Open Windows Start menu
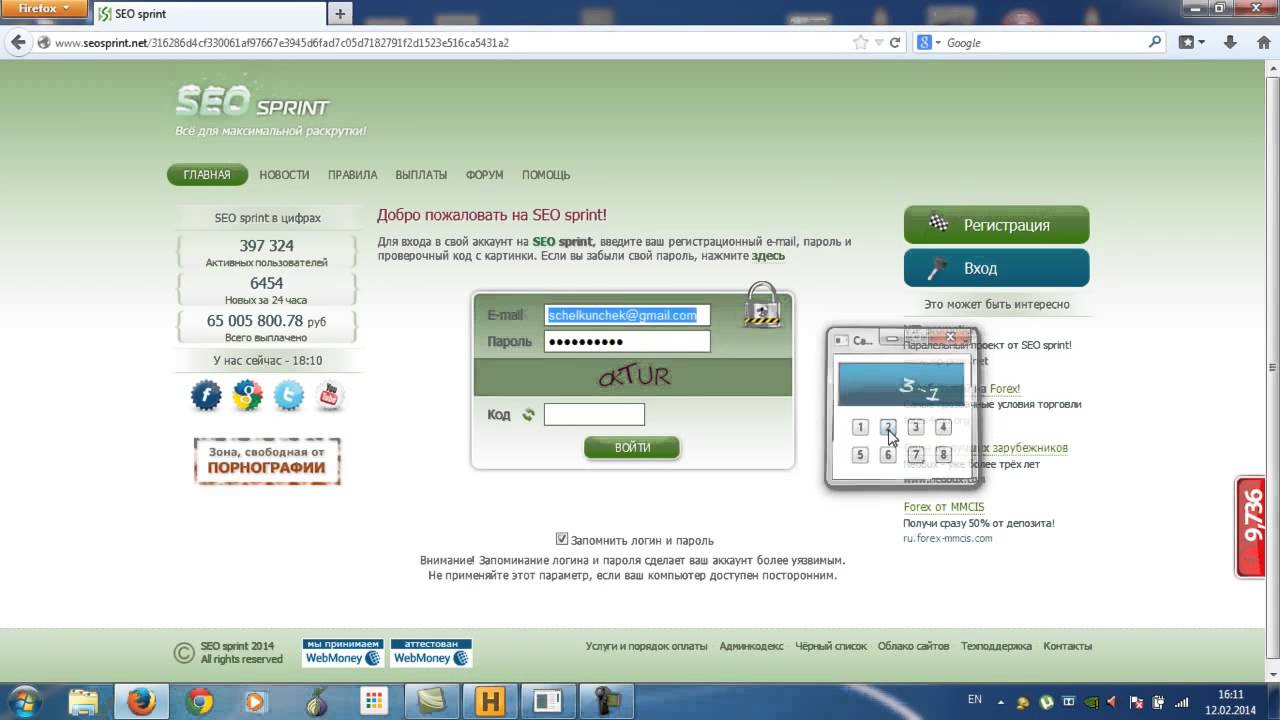The image size is (1280, 720). click(24, 701)
